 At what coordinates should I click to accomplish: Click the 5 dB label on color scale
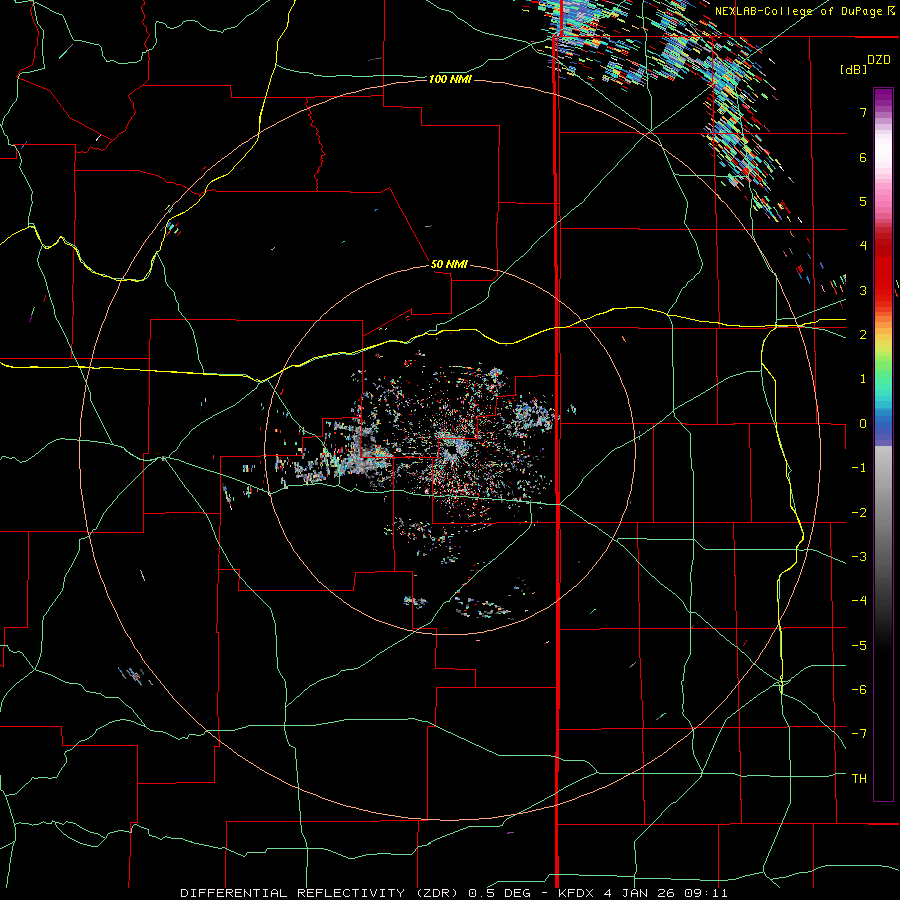pos(863,201)
